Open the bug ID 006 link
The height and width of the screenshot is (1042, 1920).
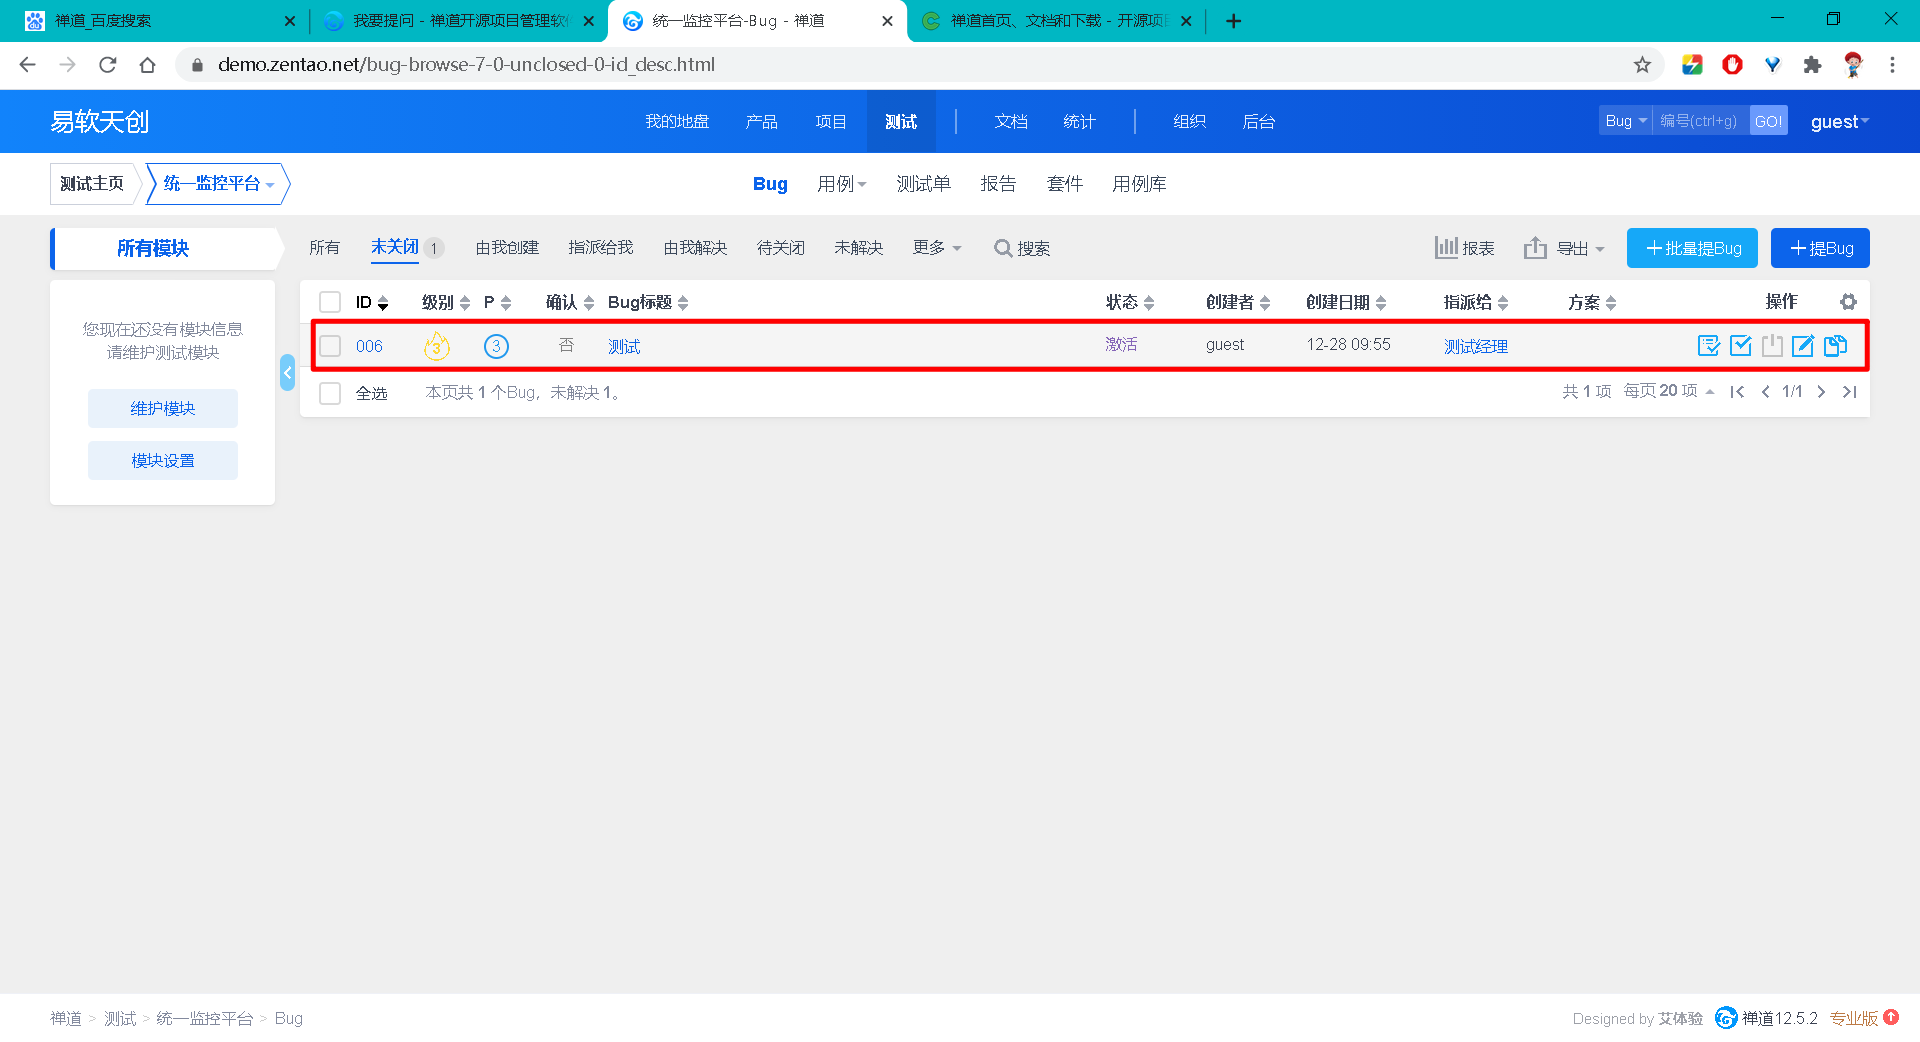[369, 346]
